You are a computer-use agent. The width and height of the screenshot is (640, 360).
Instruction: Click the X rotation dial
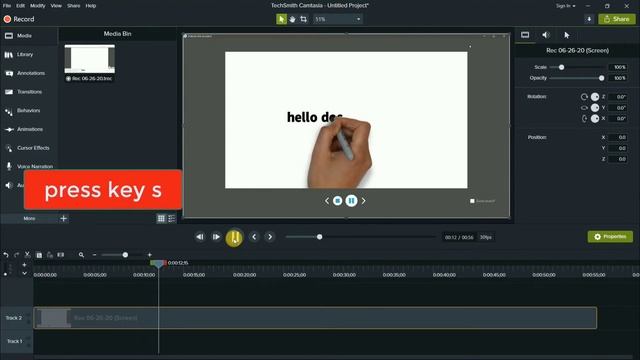point(595,119)
